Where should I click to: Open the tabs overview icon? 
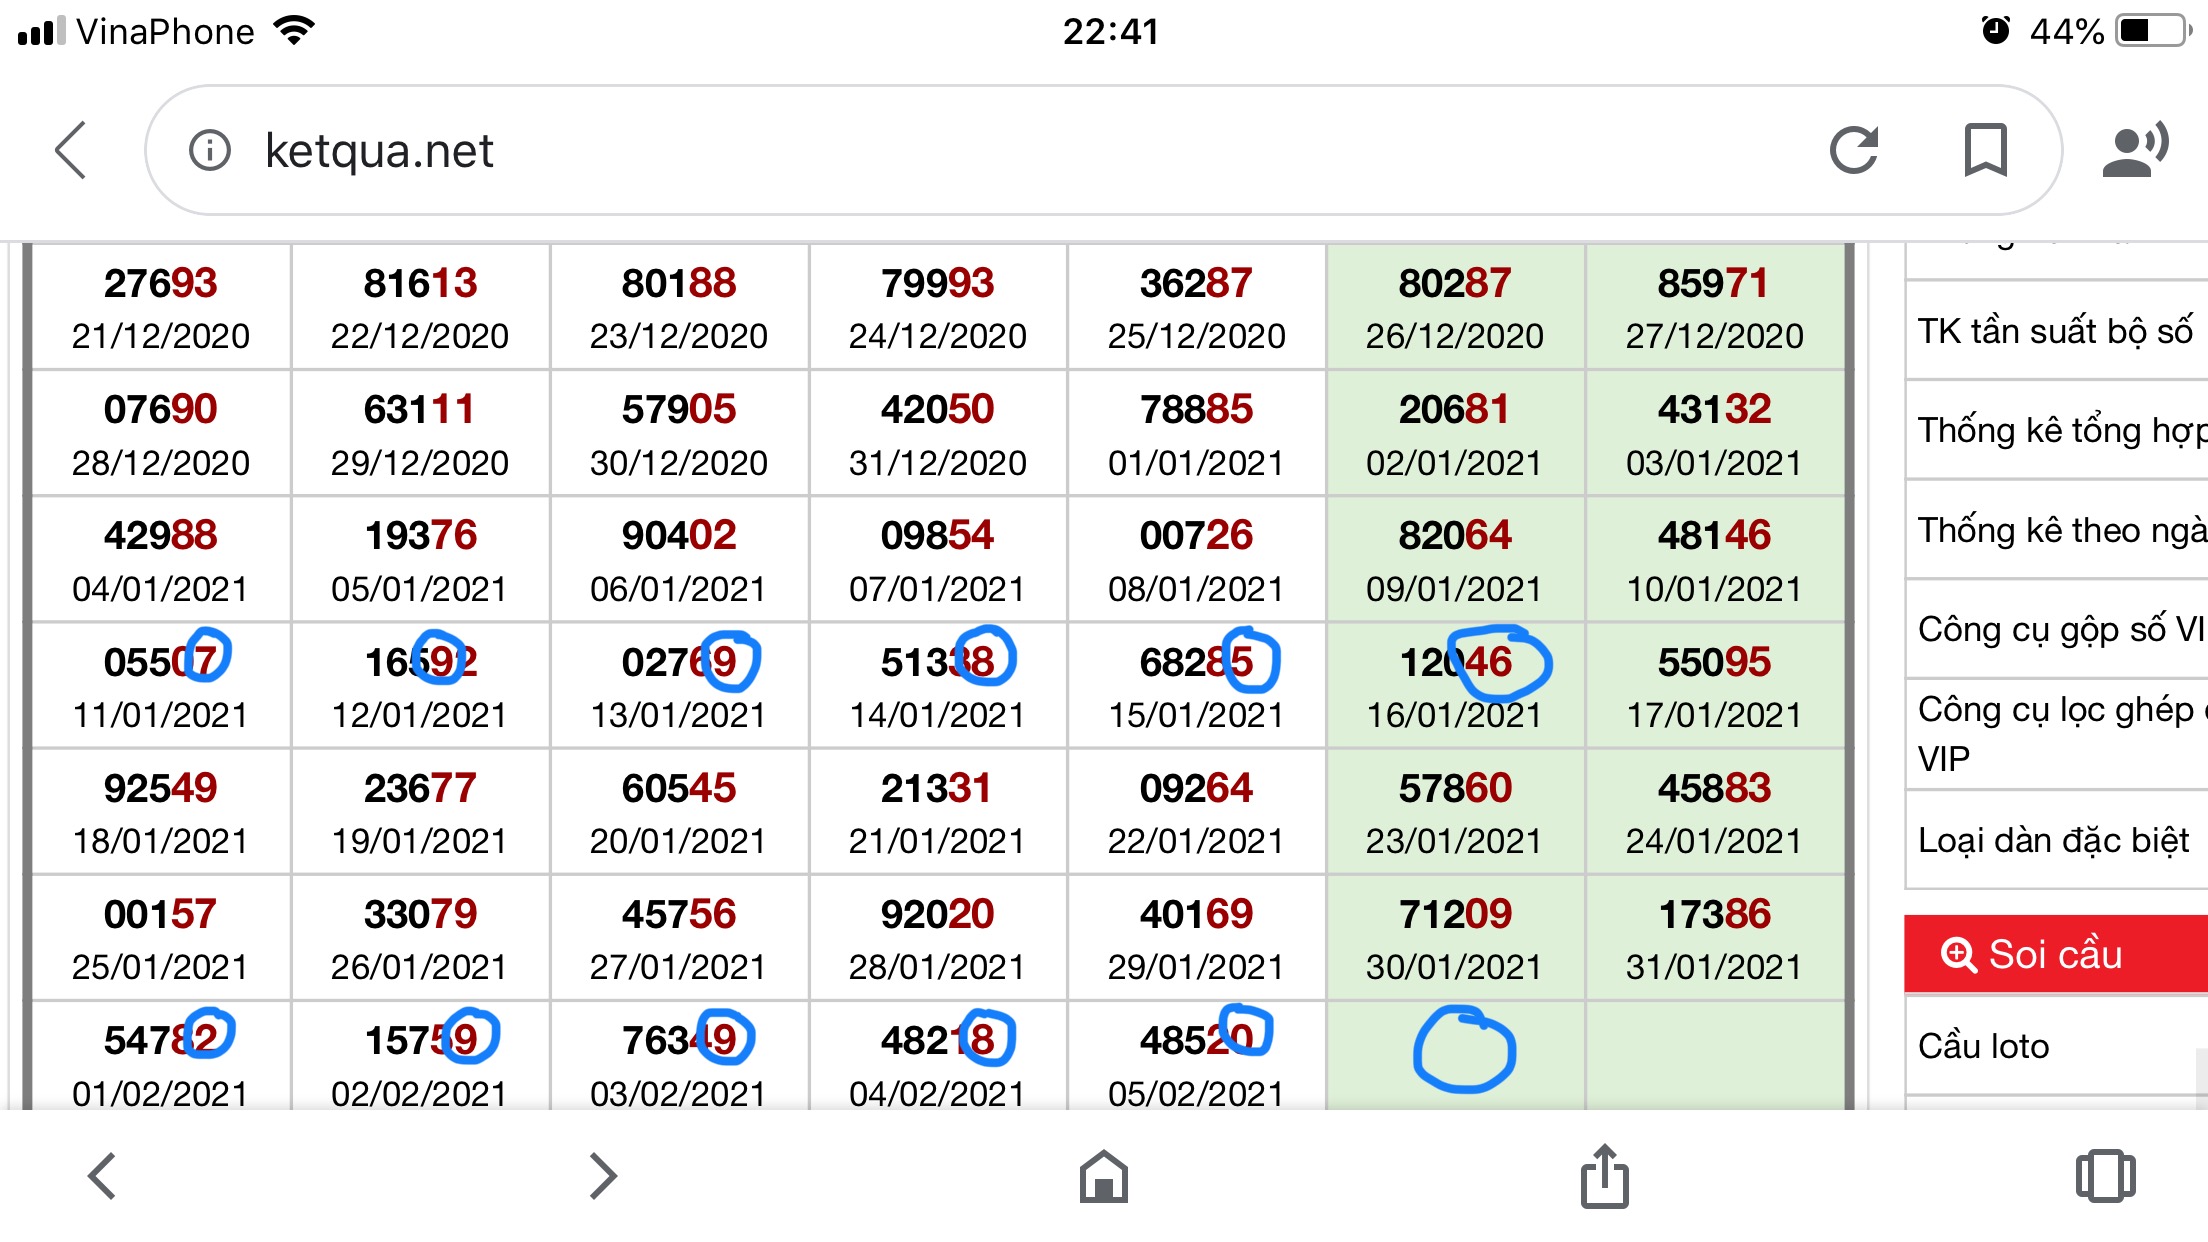[2105, 1175]
